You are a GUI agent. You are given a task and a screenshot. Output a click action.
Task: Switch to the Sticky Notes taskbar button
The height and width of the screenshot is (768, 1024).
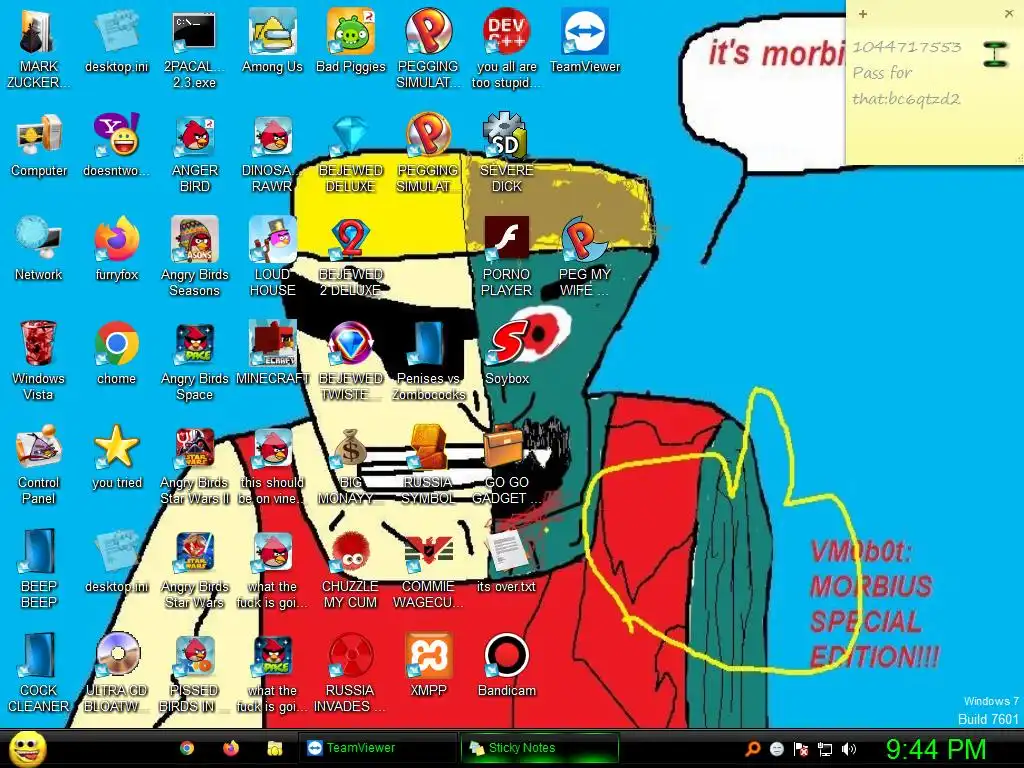[539, 748]
